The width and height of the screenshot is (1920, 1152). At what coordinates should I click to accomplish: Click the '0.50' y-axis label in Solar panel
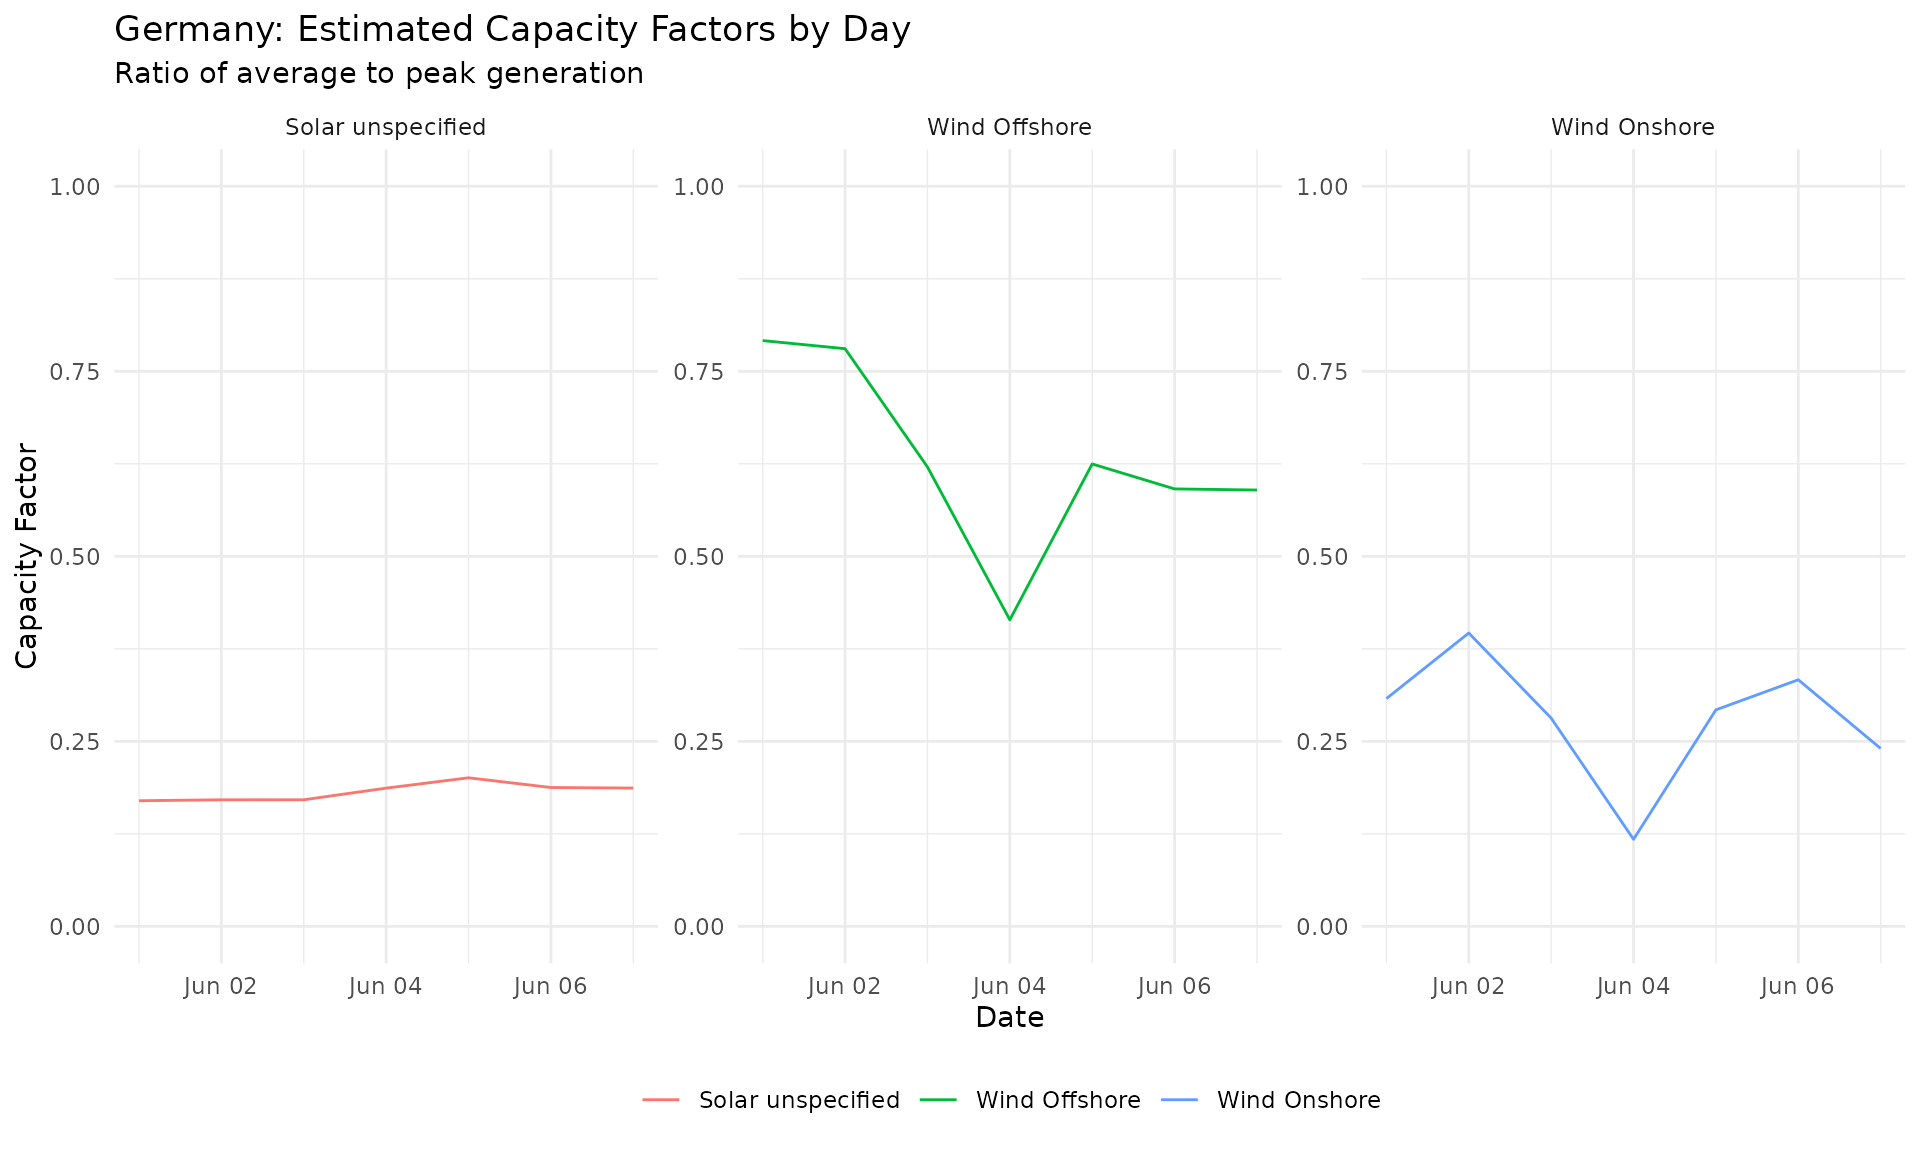75,556
